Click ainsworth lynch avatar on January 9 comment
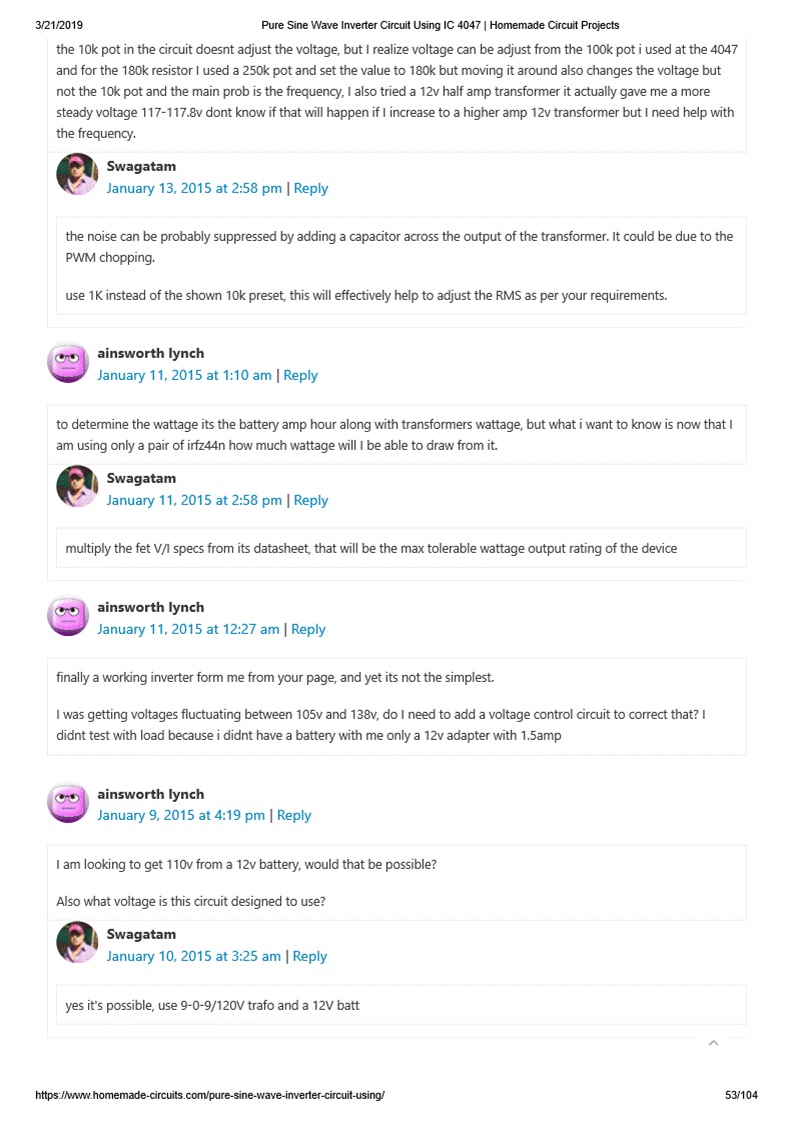 pyautogui.click(x=68, y=802)
